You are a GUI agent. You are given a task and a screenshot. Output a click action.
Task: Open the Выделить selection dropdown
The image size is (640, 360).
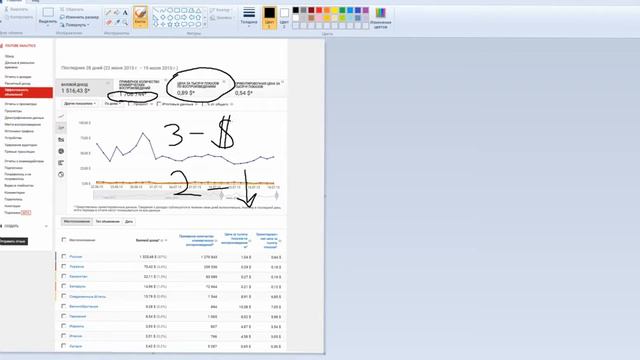(x=48, y=18)
